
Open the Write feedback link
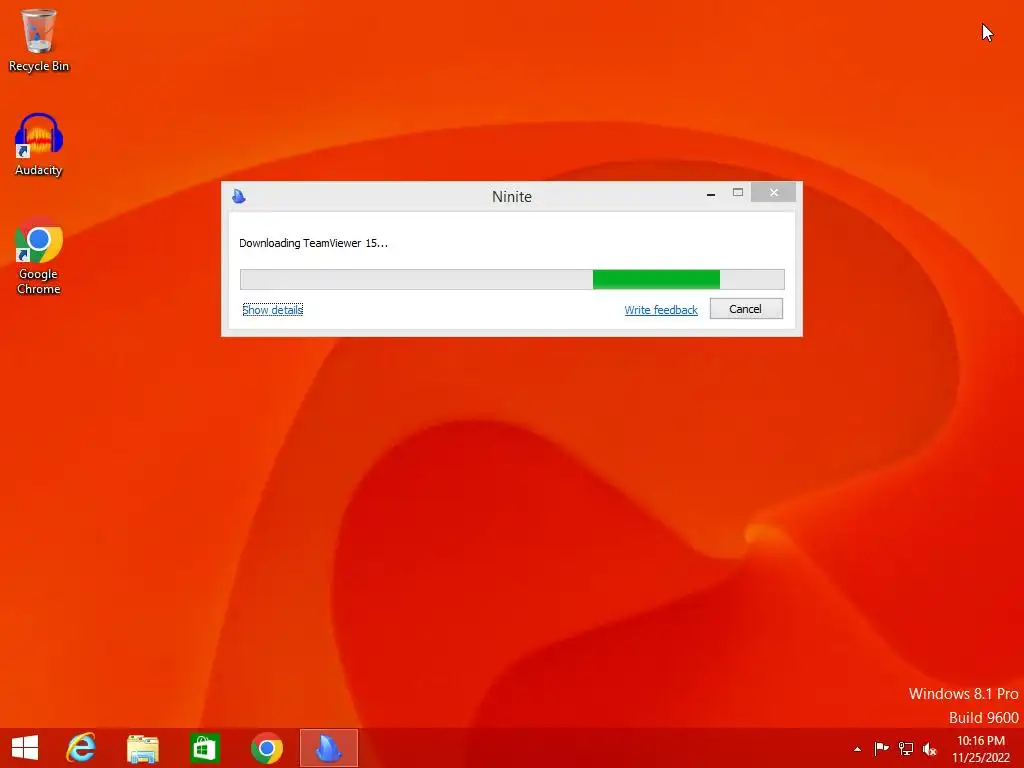tap(661, 310)
